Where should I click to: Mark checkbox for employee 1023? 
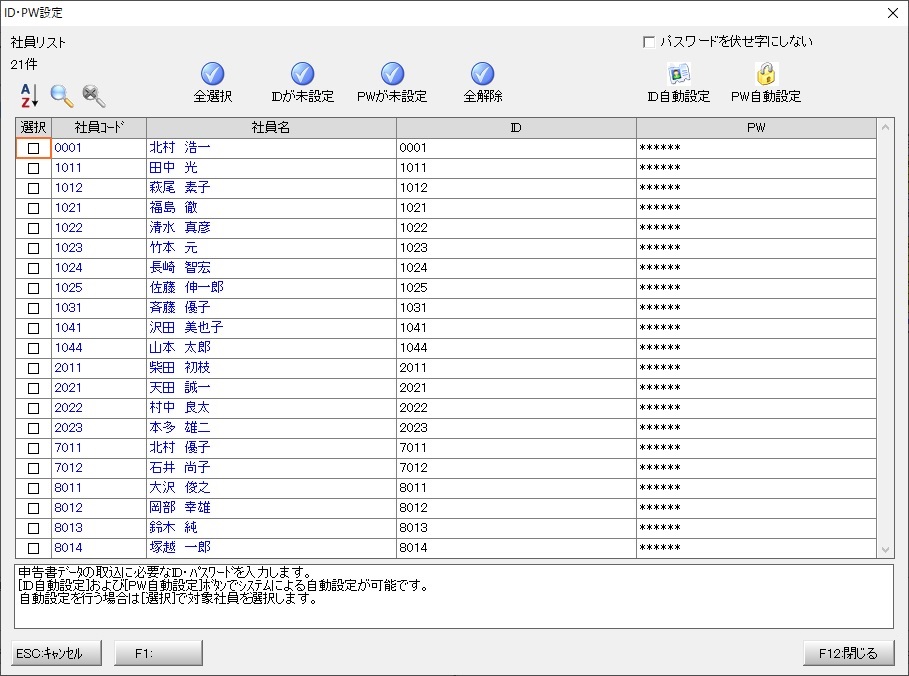(34, 248)
